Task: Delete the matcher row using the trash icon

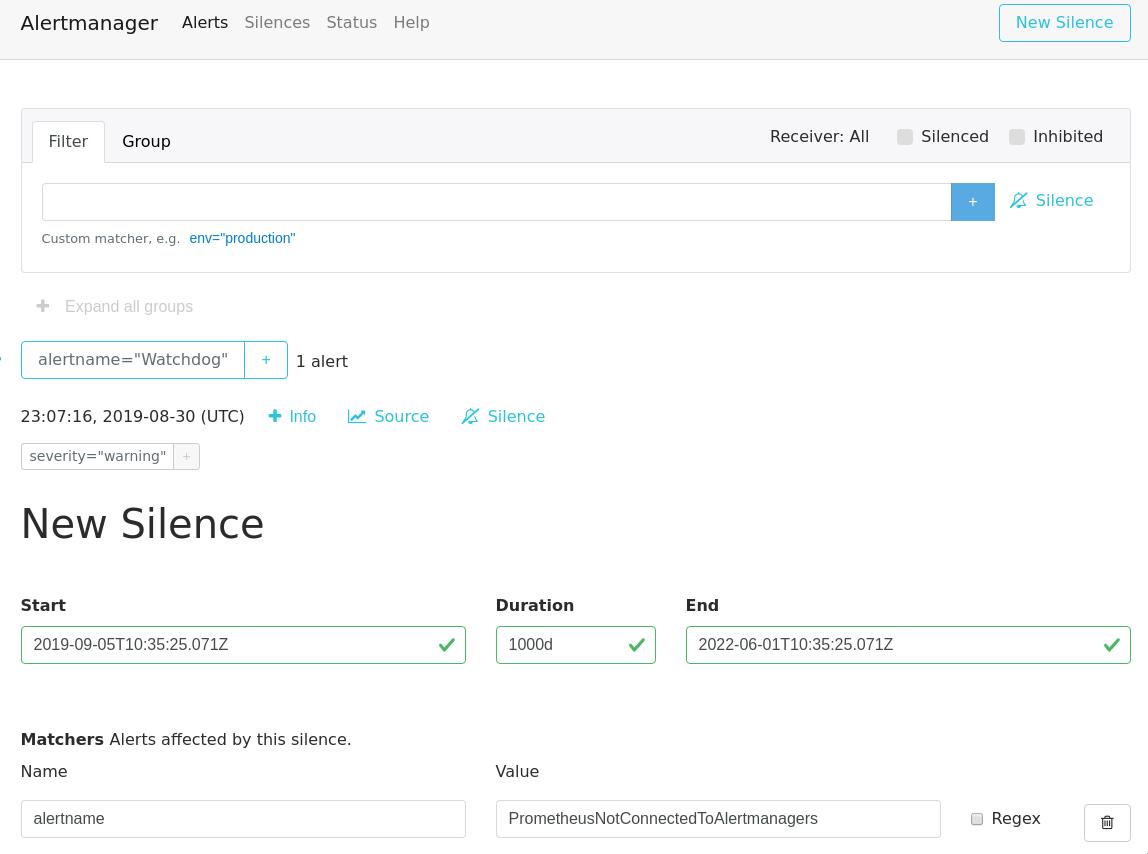Action: (x=1107, y=822)
